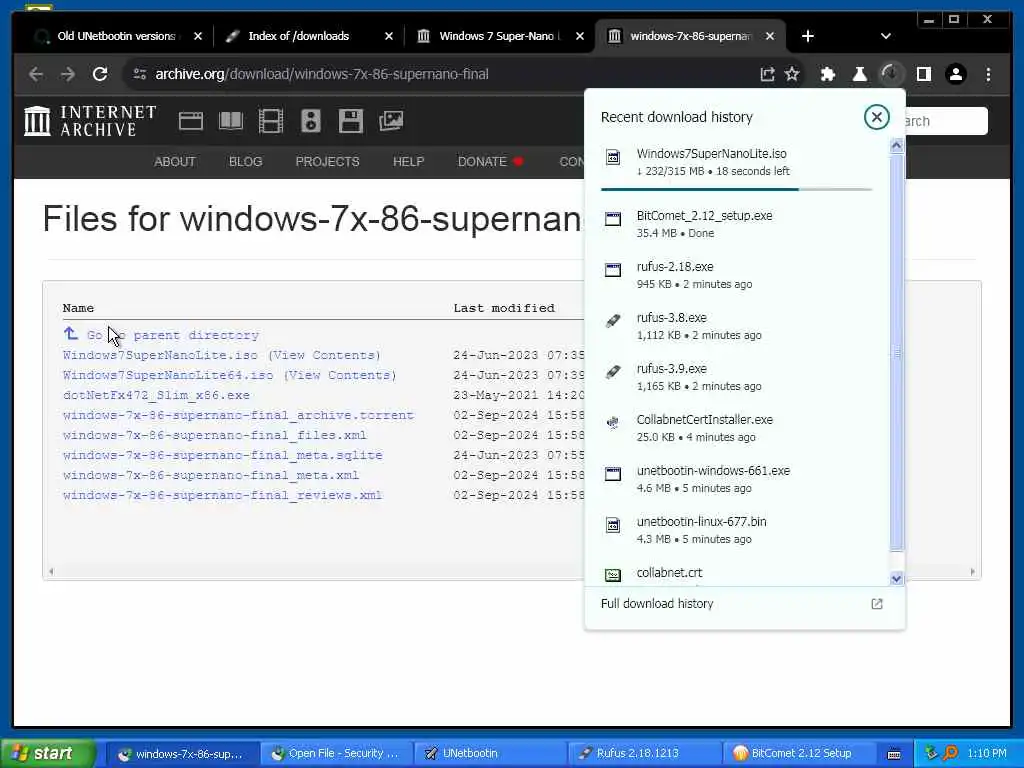Open the extensions puzzle icon
Image resolution: width=1024 pixels, height=768 pixels.
tap(828, 74)
